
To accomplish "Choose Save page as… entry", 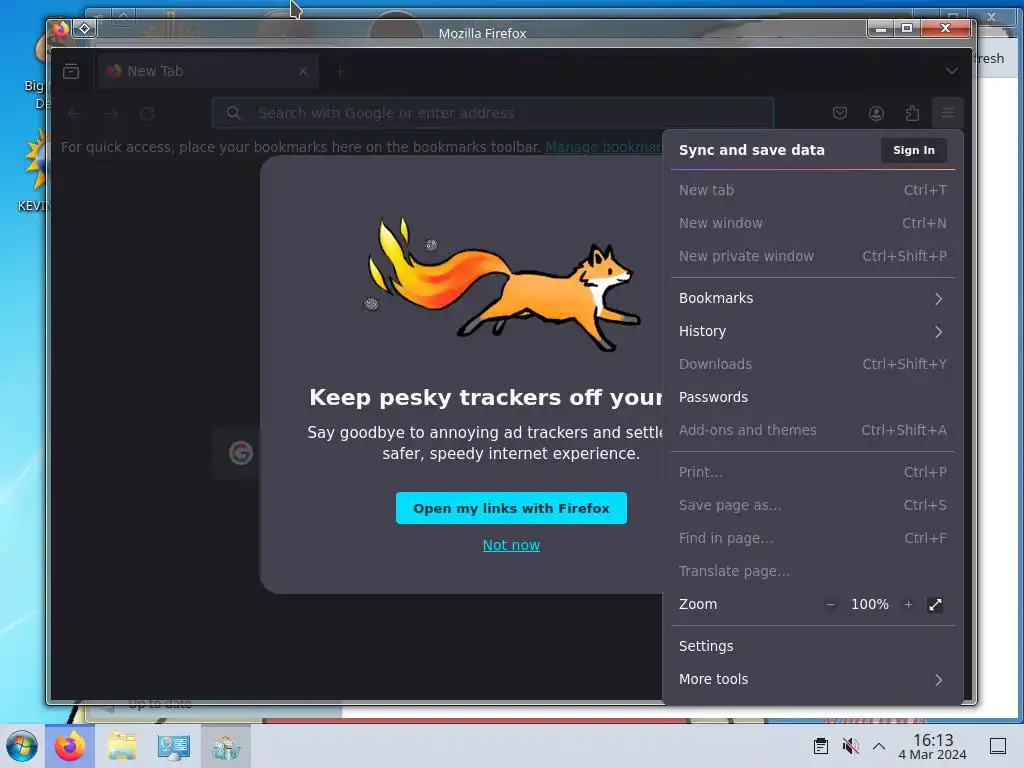I will 812,505.
